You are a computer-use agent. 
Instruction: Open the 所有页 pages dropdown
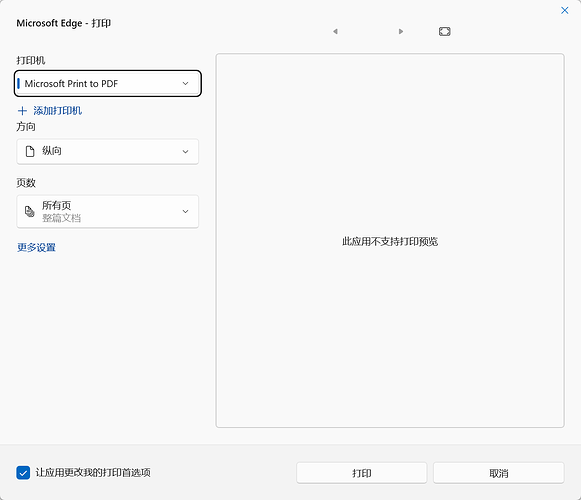[x=108, y=211]
